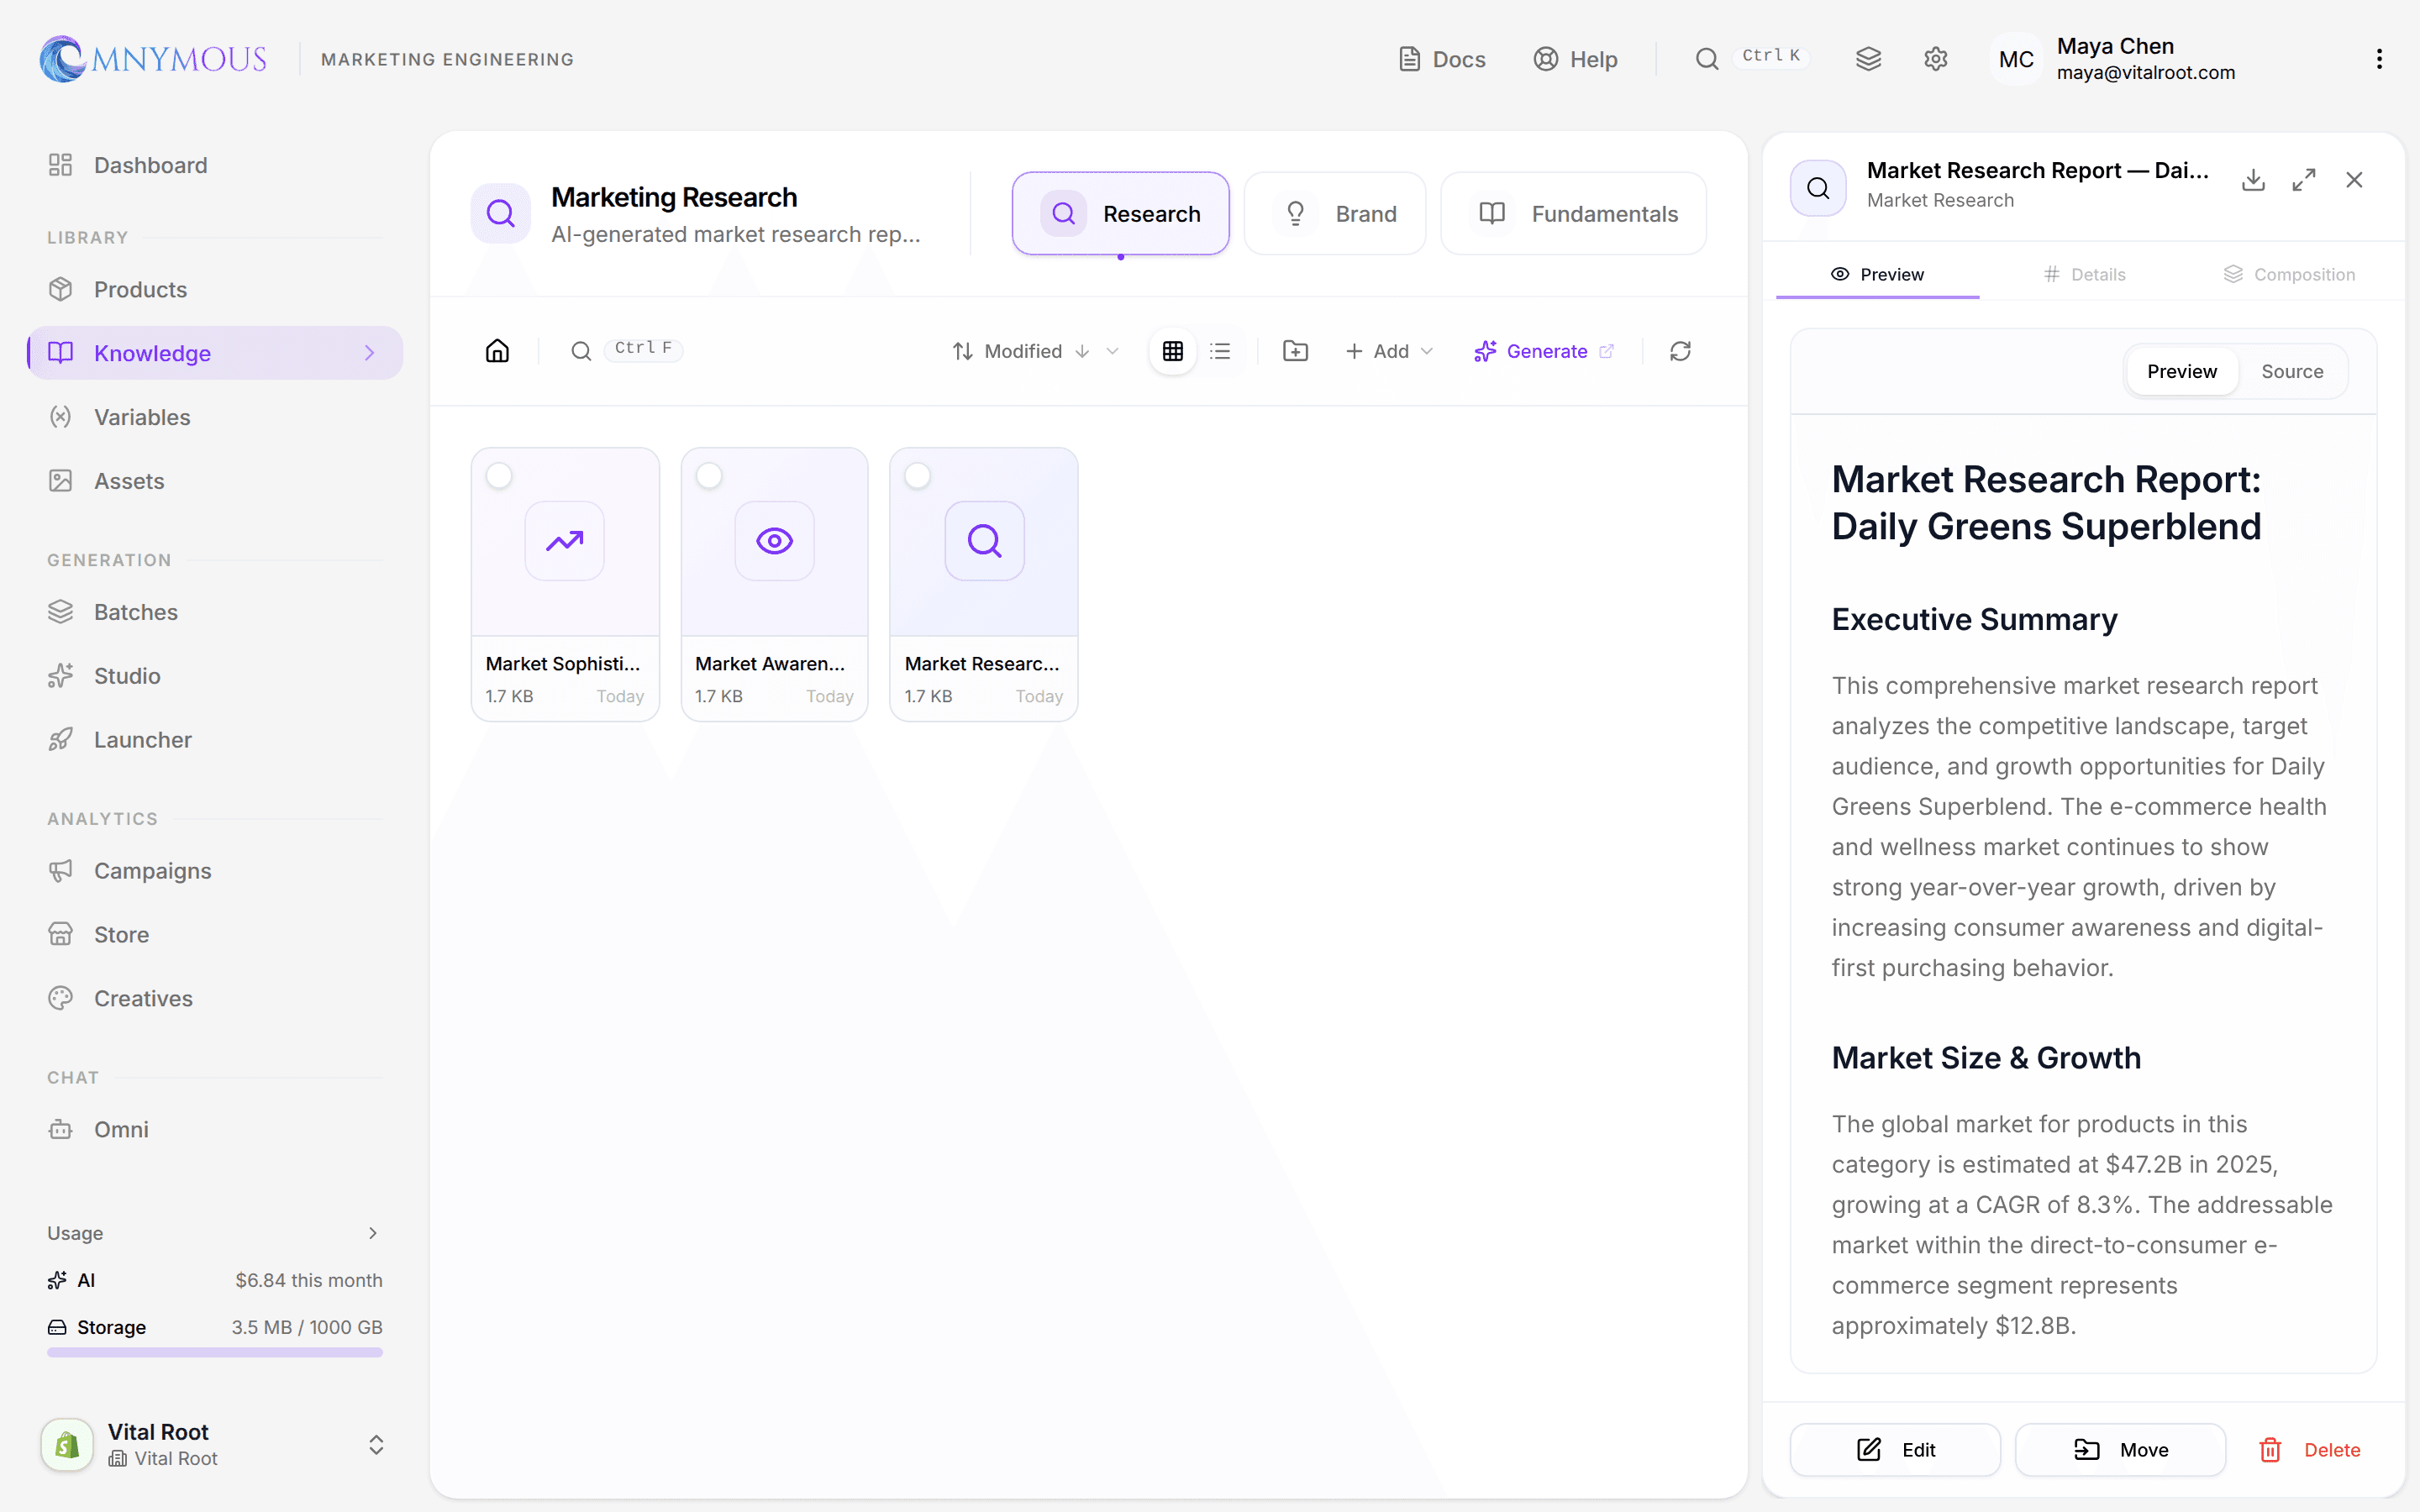The height and width of the screenshot is (1512, 2420).
Task: Click Maya Chen's MC avatar
Action: [2016, 59]
